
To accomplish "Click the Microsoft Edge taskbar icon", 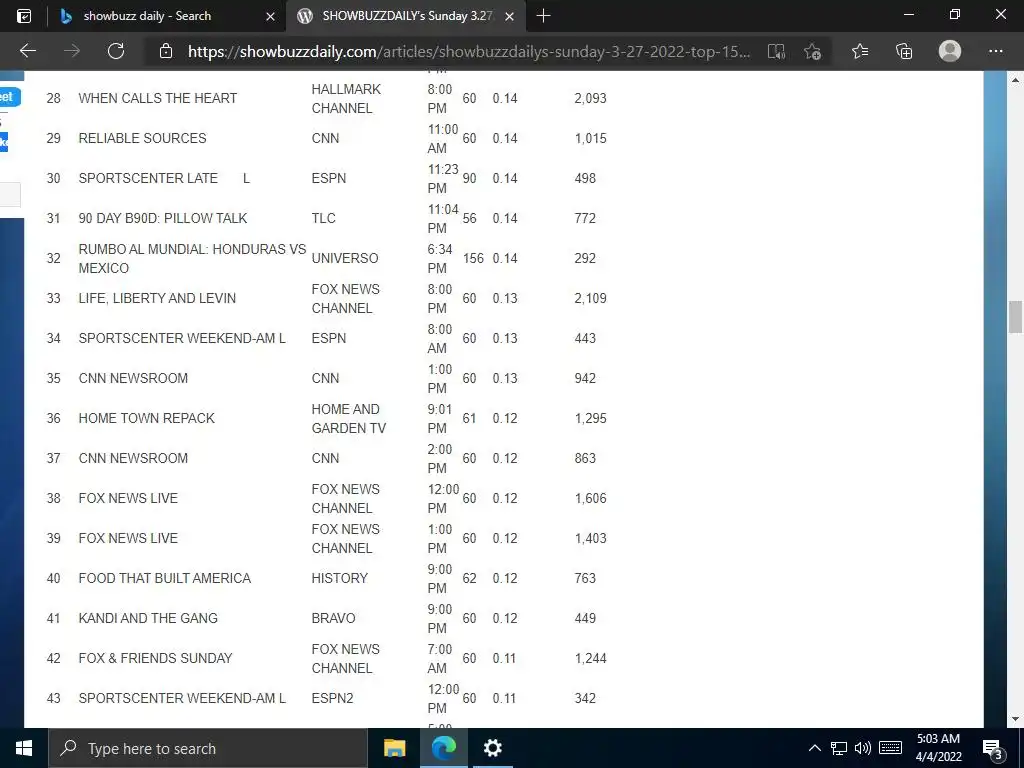I will (443, 748).
